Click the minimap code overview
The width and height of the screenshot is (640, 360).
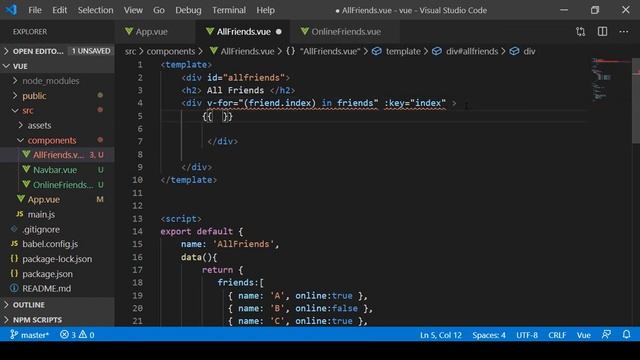(611, 80)
